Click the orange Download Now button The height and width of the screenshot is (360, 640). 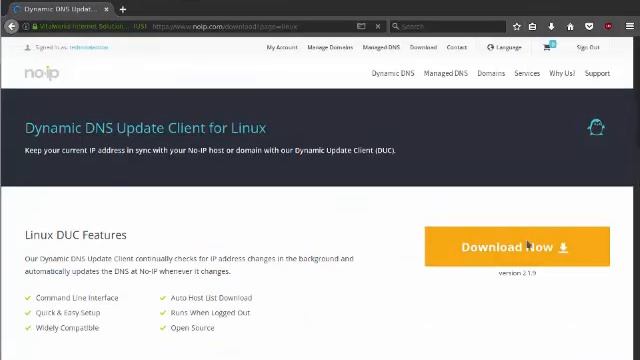(x=517, y=247)
